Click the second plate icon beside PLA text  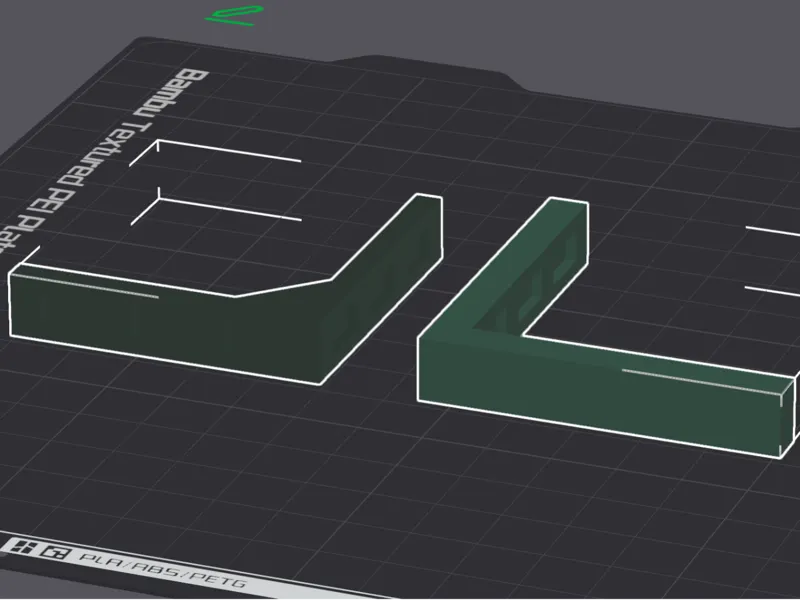tap(55, 553)
